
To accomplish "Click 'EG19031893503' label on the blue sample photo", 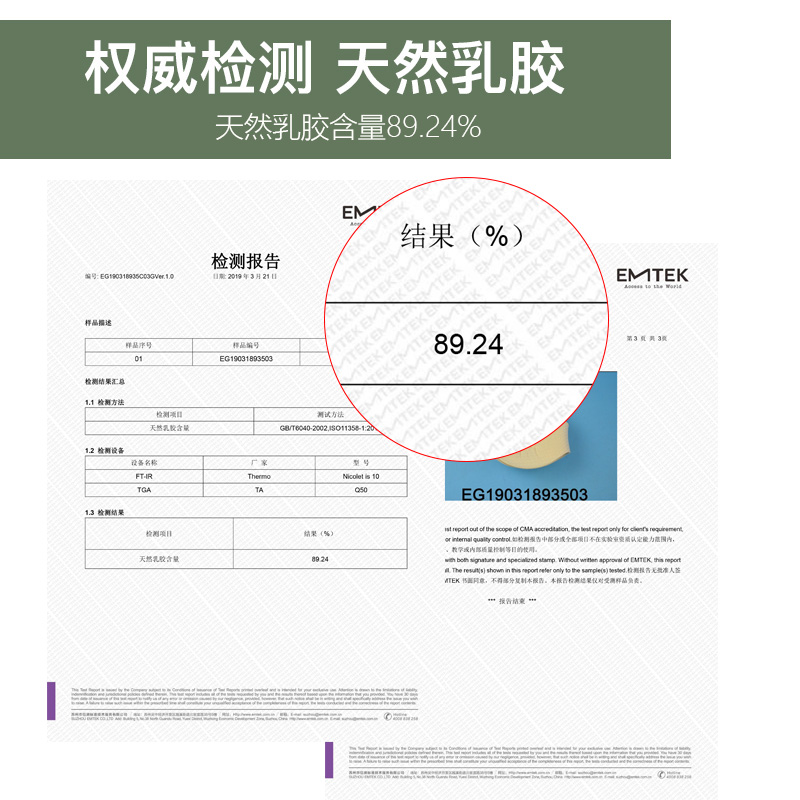I will tap(524, 494).
